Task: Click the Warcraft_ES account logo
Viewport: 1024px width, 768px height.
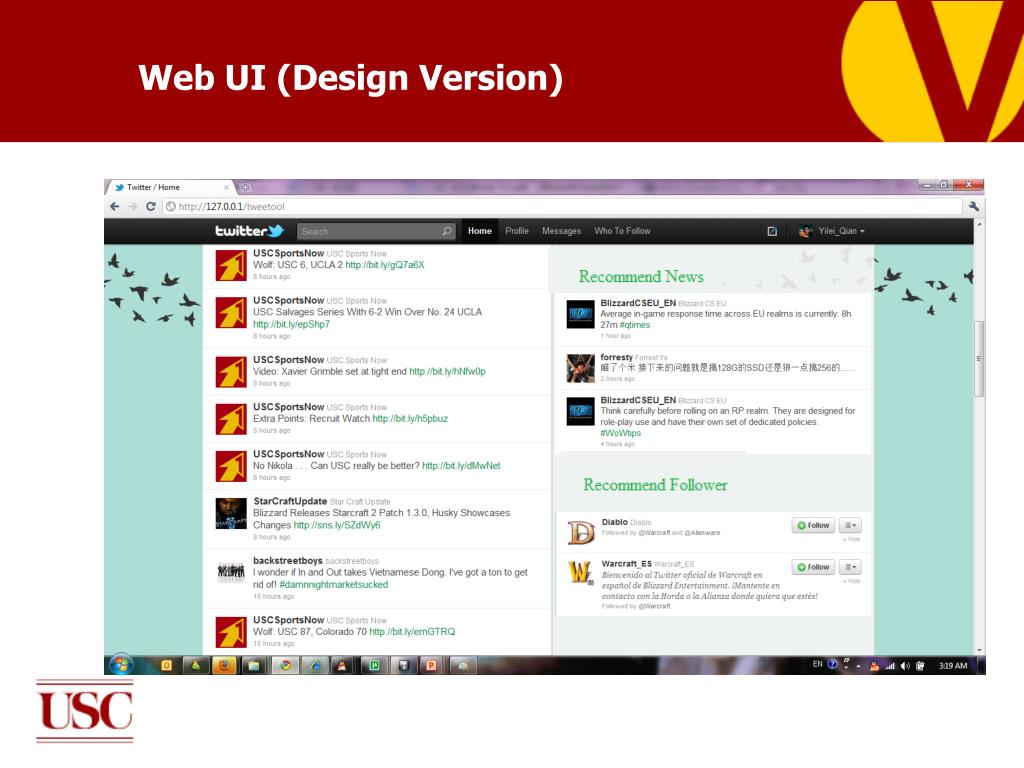Action: coord(581,573)
